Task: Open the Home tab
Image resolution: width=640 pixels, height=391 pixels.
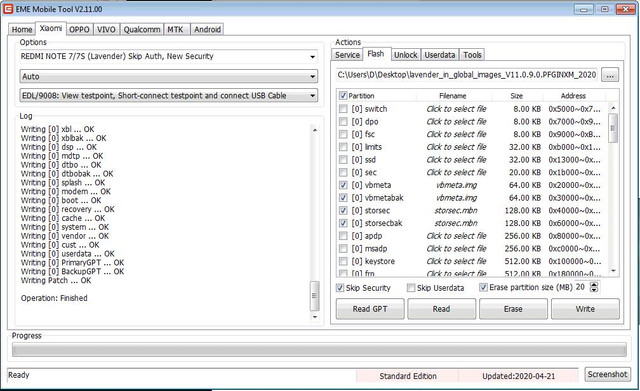Action: 22,29
